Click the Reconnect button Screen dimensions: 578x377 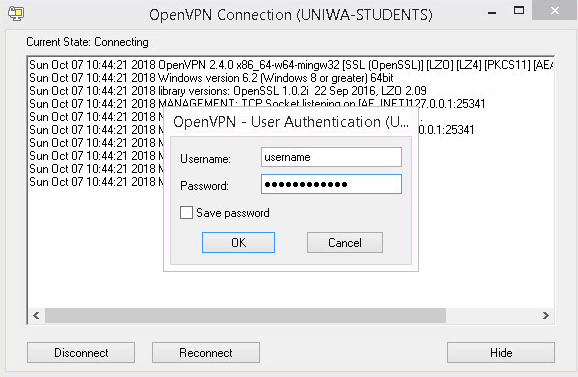(206, 353)
